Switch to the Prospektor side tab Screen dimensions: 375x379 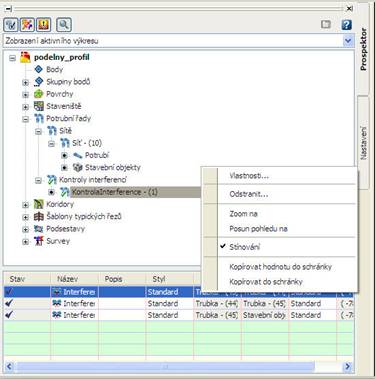[x=364, y=49]
